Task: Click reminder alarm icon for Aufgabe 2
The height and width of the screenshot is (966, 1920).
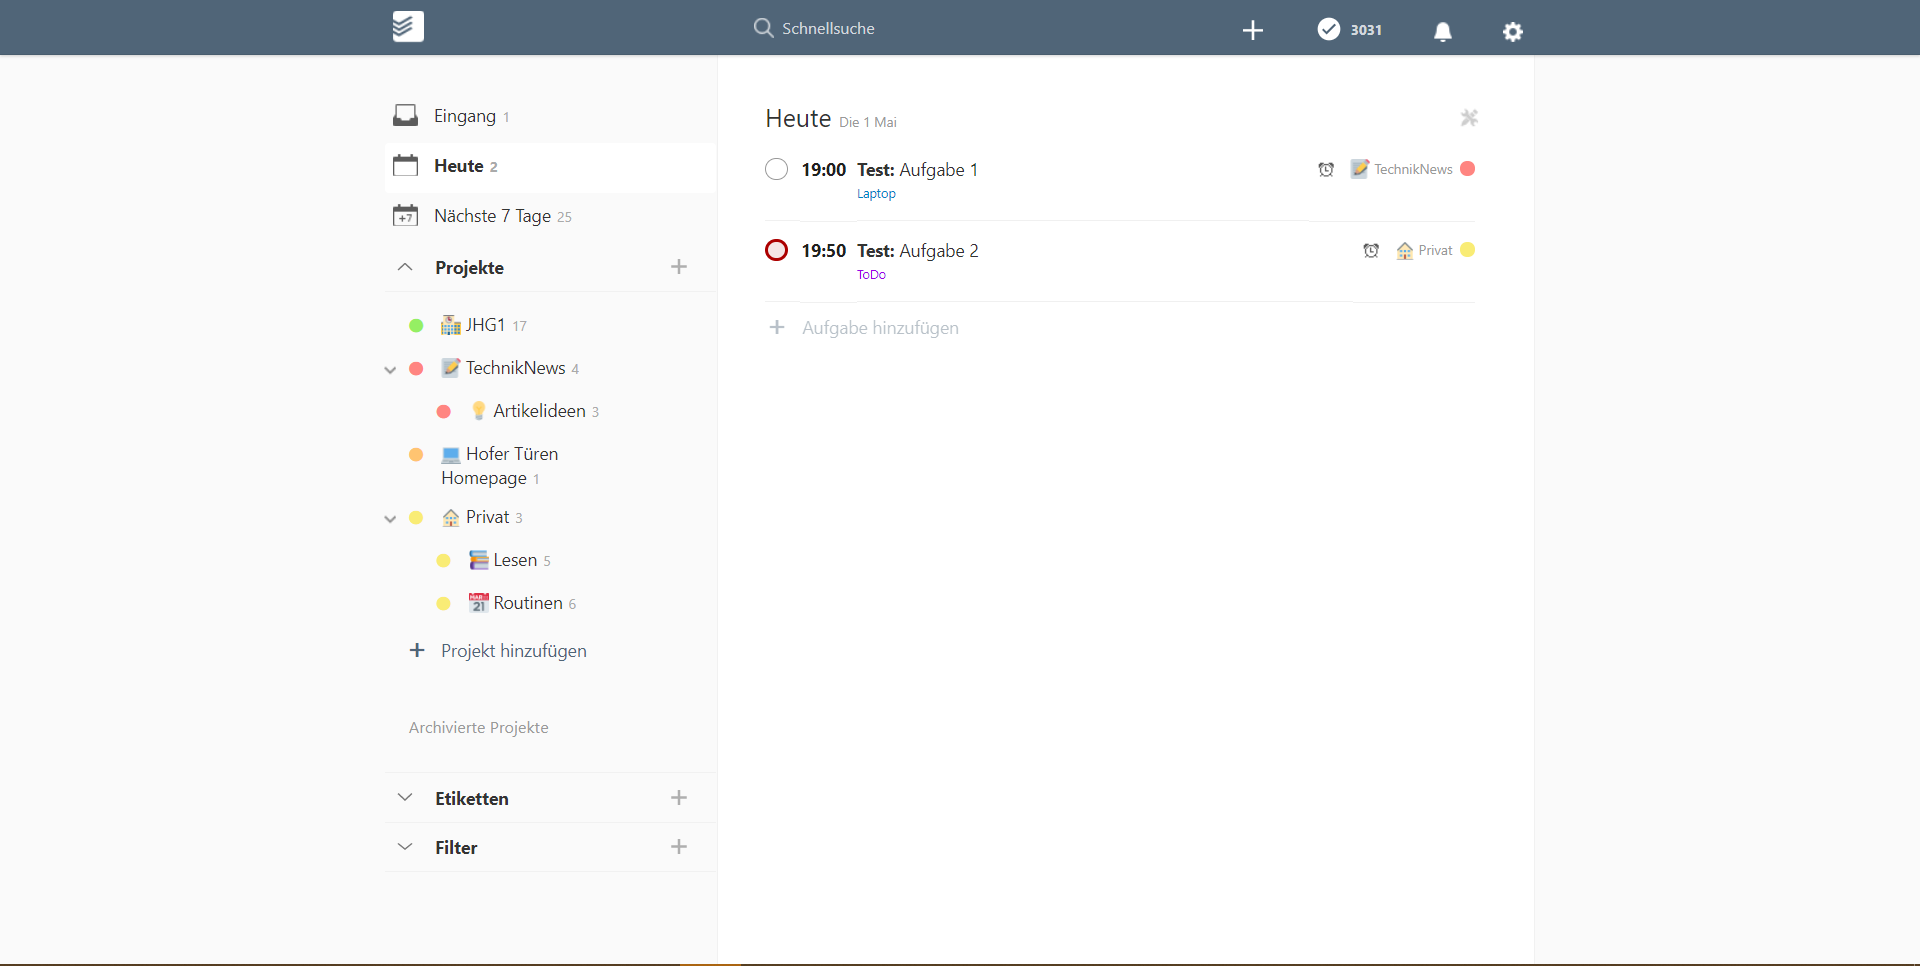Action: (1371, 250)
